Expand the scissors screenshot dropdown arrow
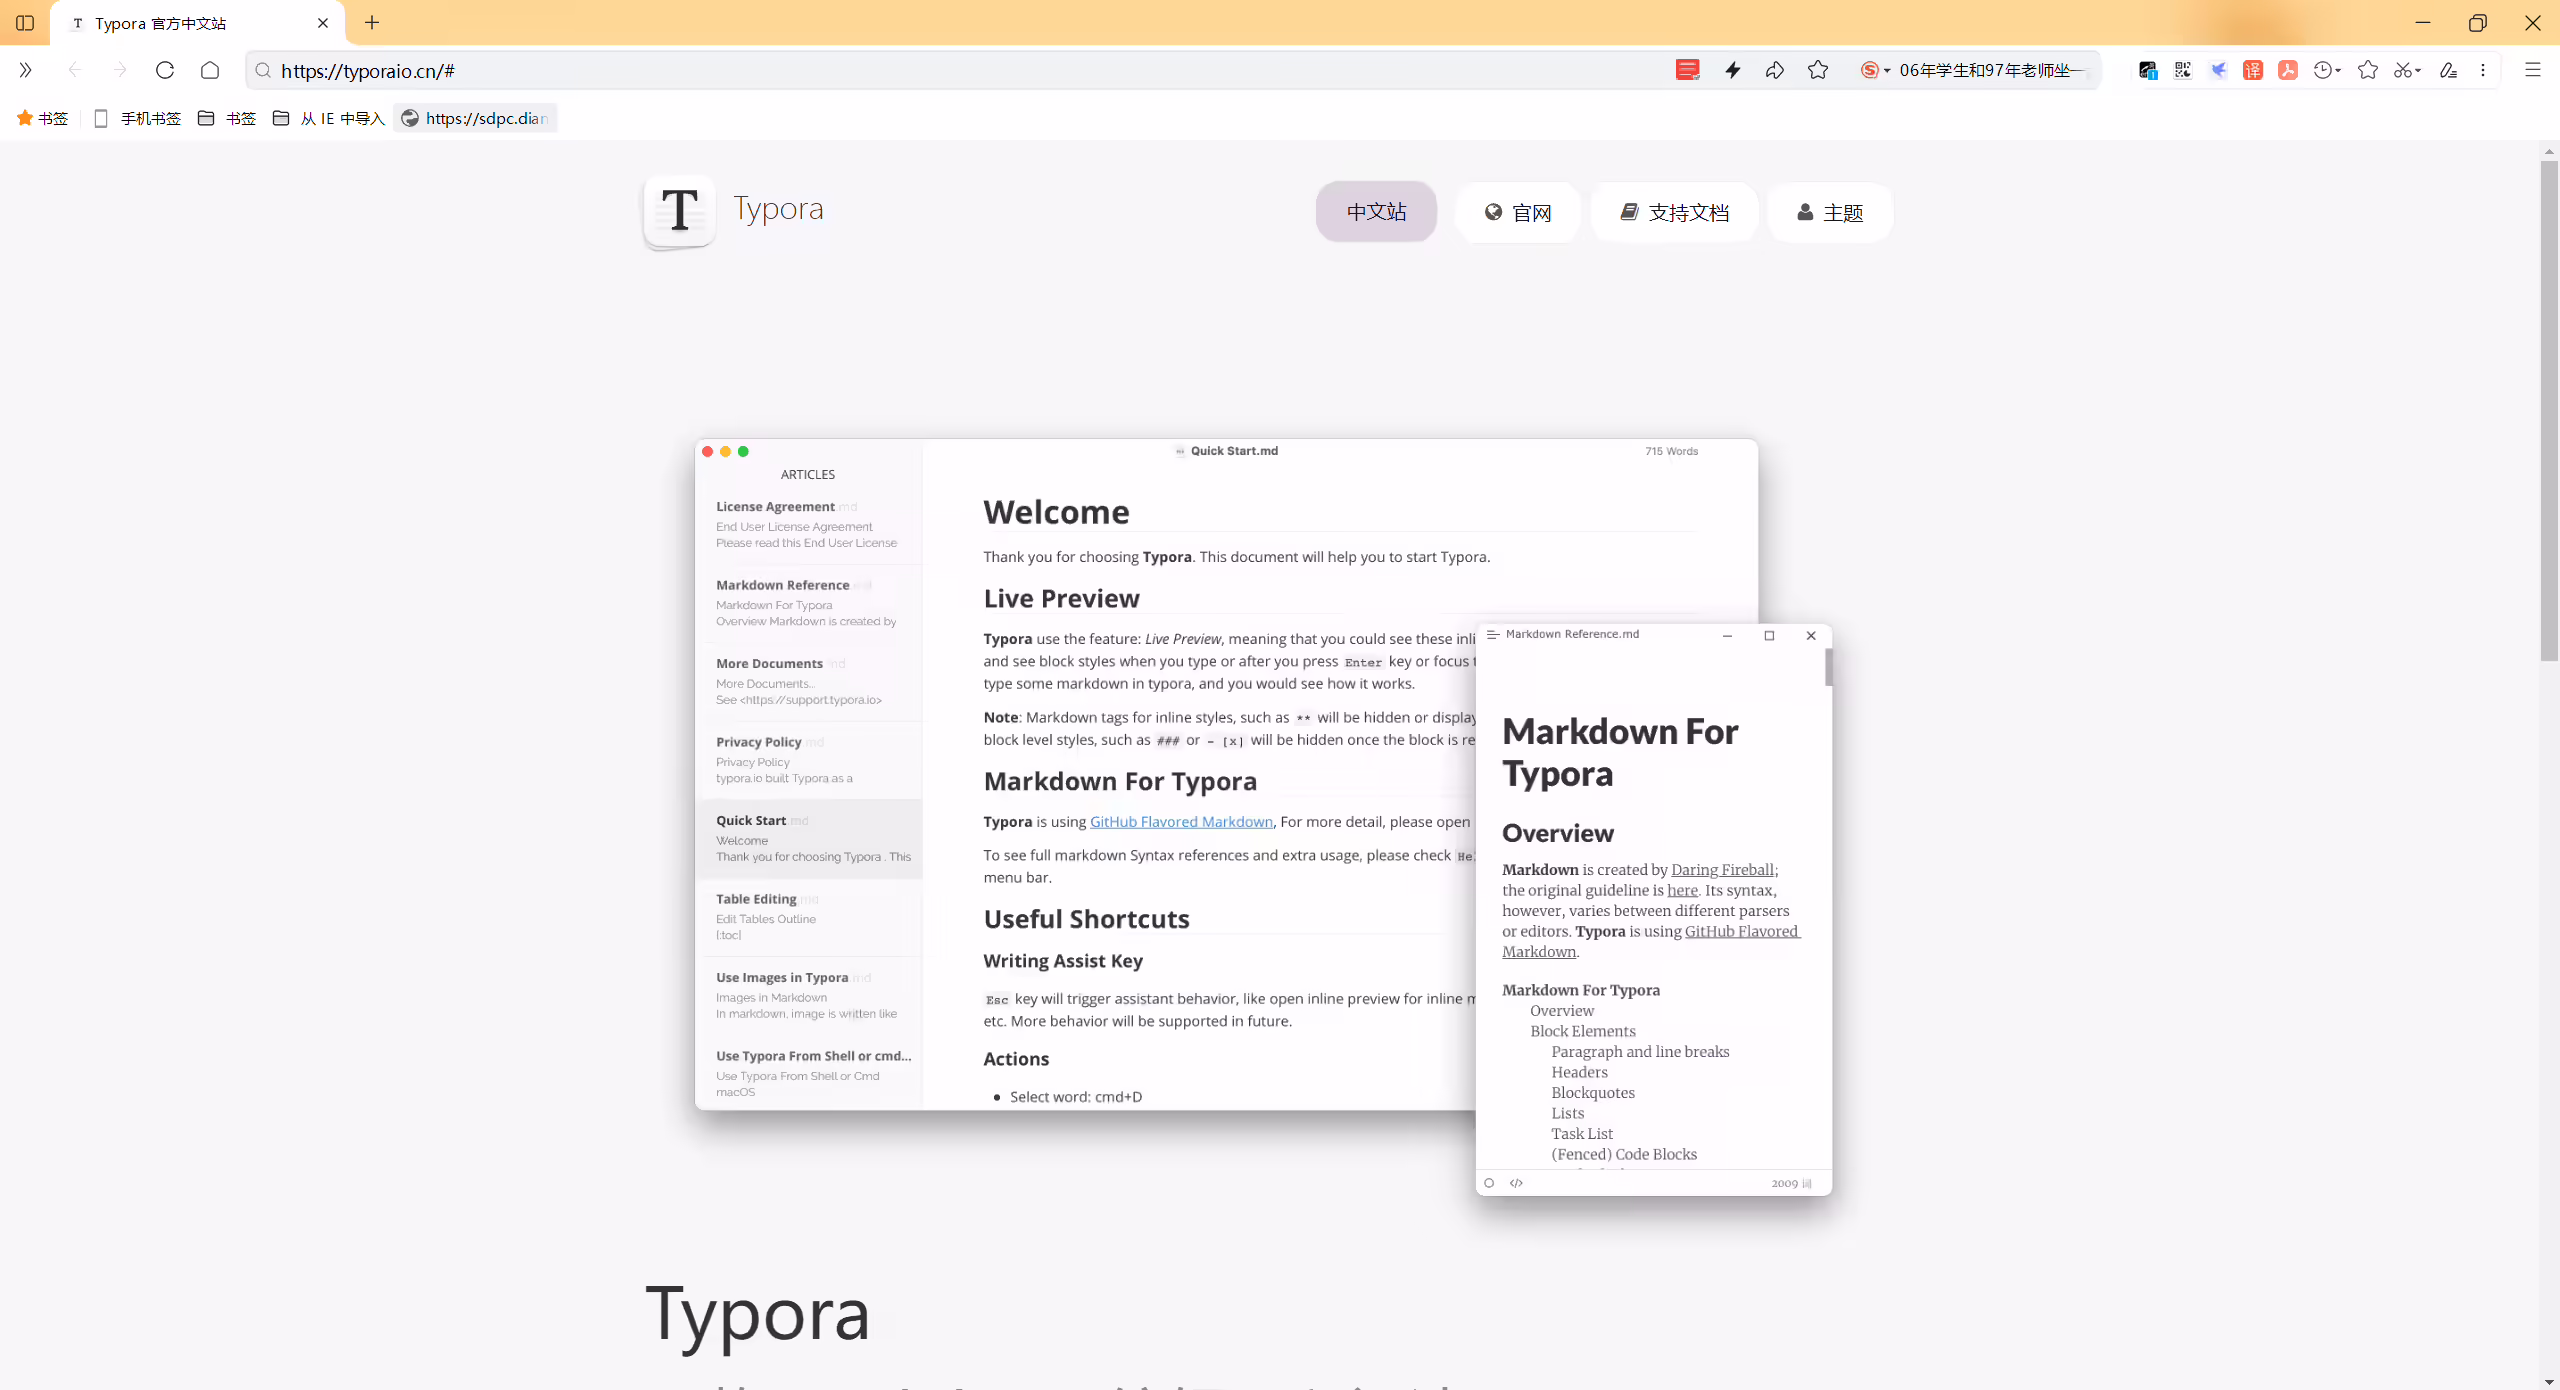Image resolution: width=2560 pixels, height=1390 pixels. click(x=2418, y=70)
